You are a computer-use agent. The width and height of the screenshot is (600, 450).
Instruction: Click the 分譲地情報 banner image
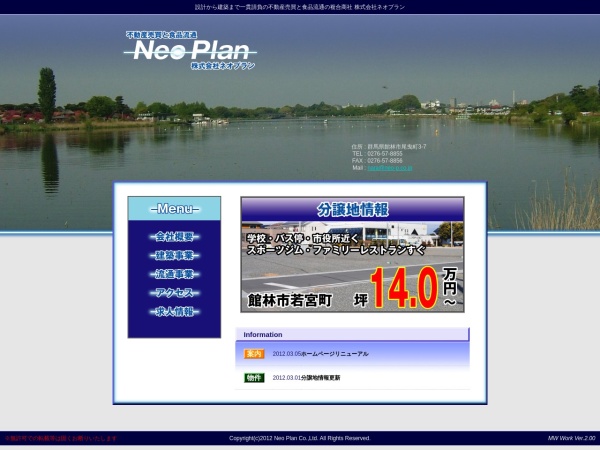[352, 254]
